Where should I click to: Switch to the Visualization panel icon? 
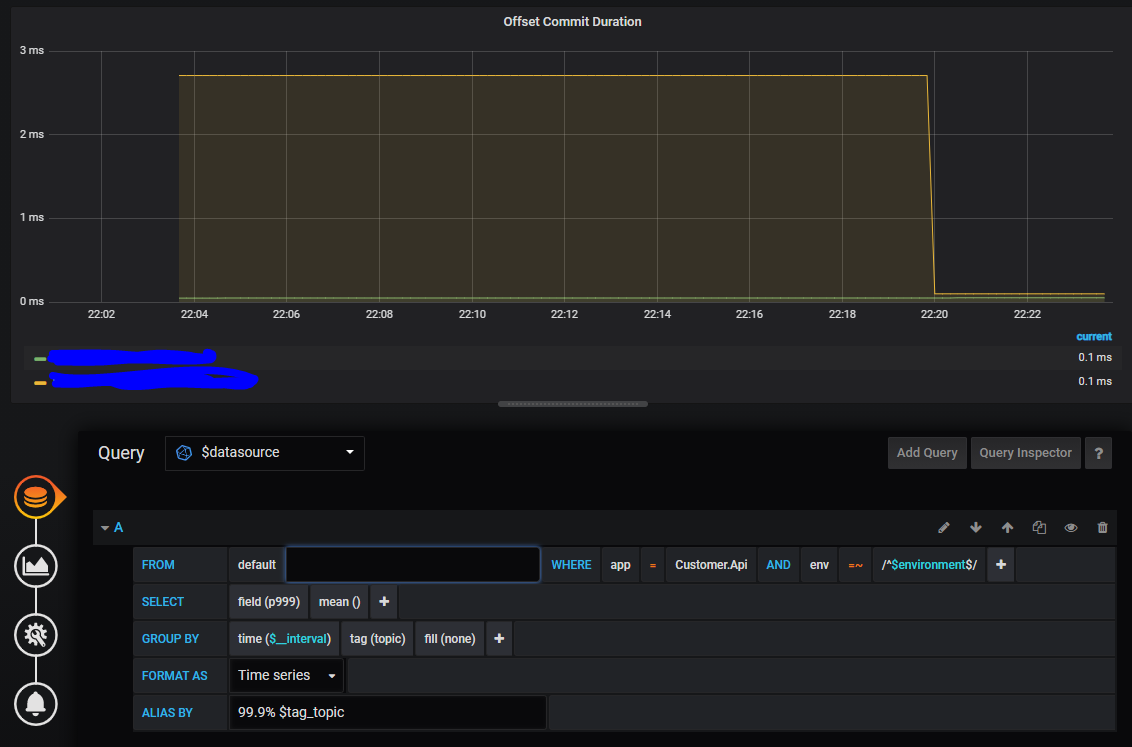[x=36, y=565]
